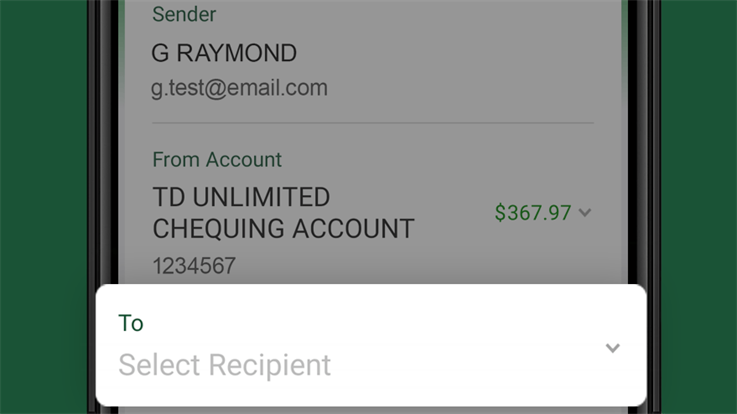
Task: Open the Select Recipient dropdown field
Action: click(x=371, y=345)
